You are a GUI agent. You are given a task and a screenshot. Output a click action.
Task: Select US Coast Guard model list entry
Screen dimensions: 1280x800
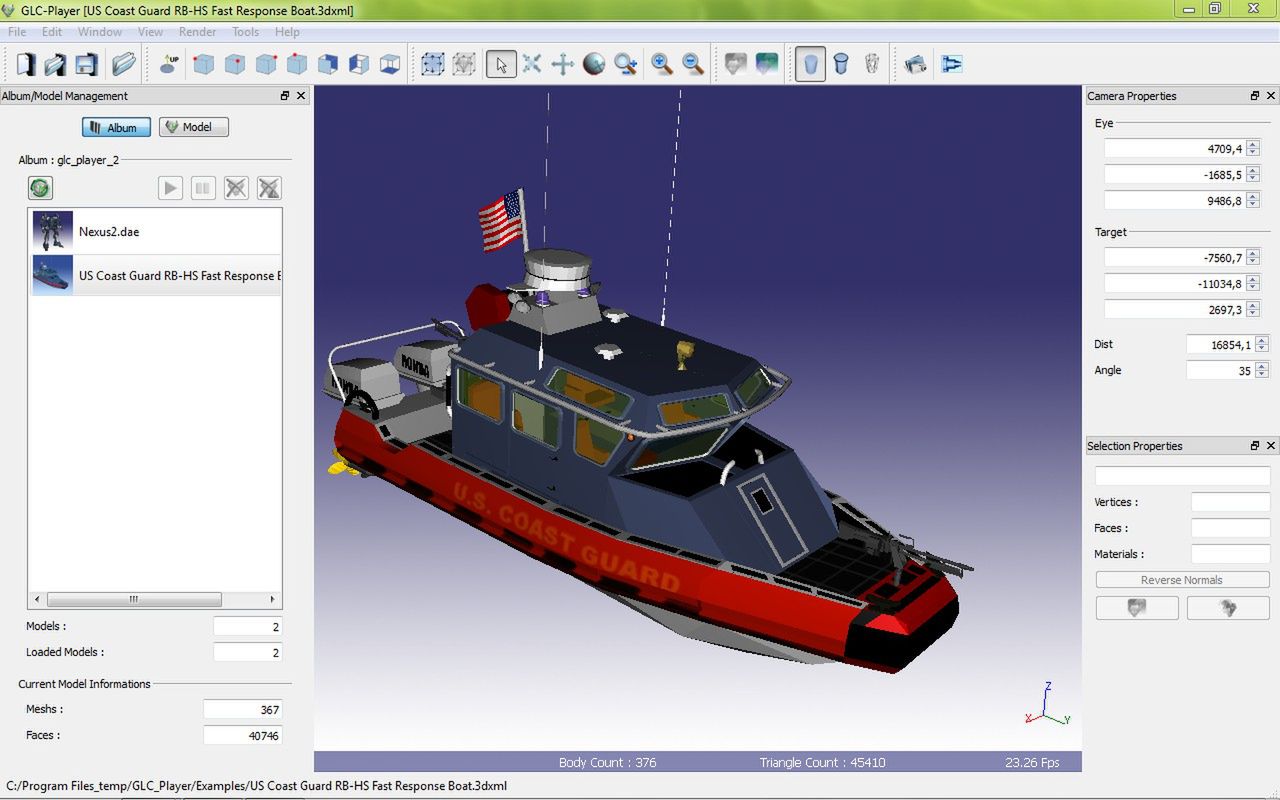coord(155,275)
